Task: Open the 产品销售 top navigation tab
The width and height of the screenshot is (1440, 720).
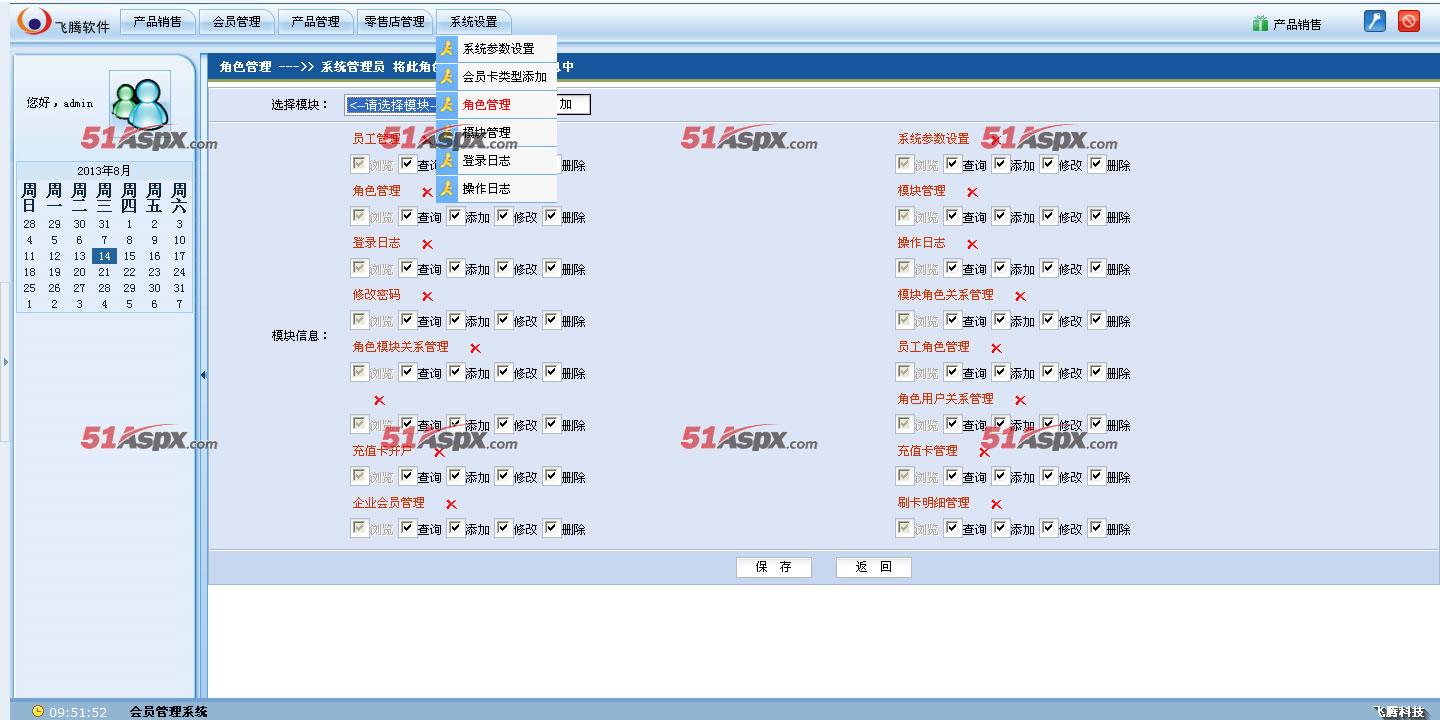Action: click(158, 21)
